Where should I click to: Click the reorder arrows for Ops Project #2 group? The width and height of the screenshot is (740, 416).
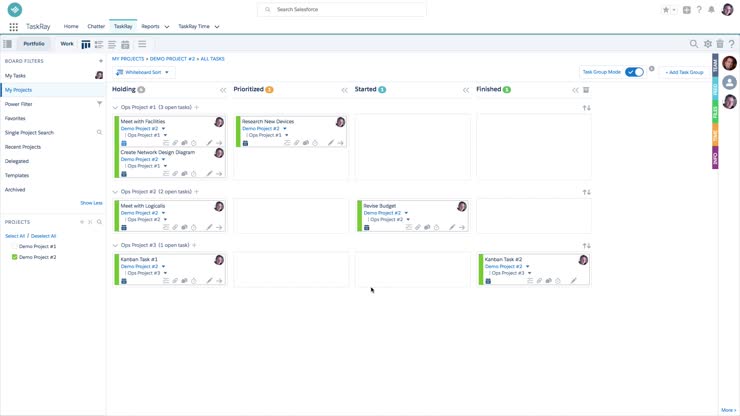click(586, 192)
